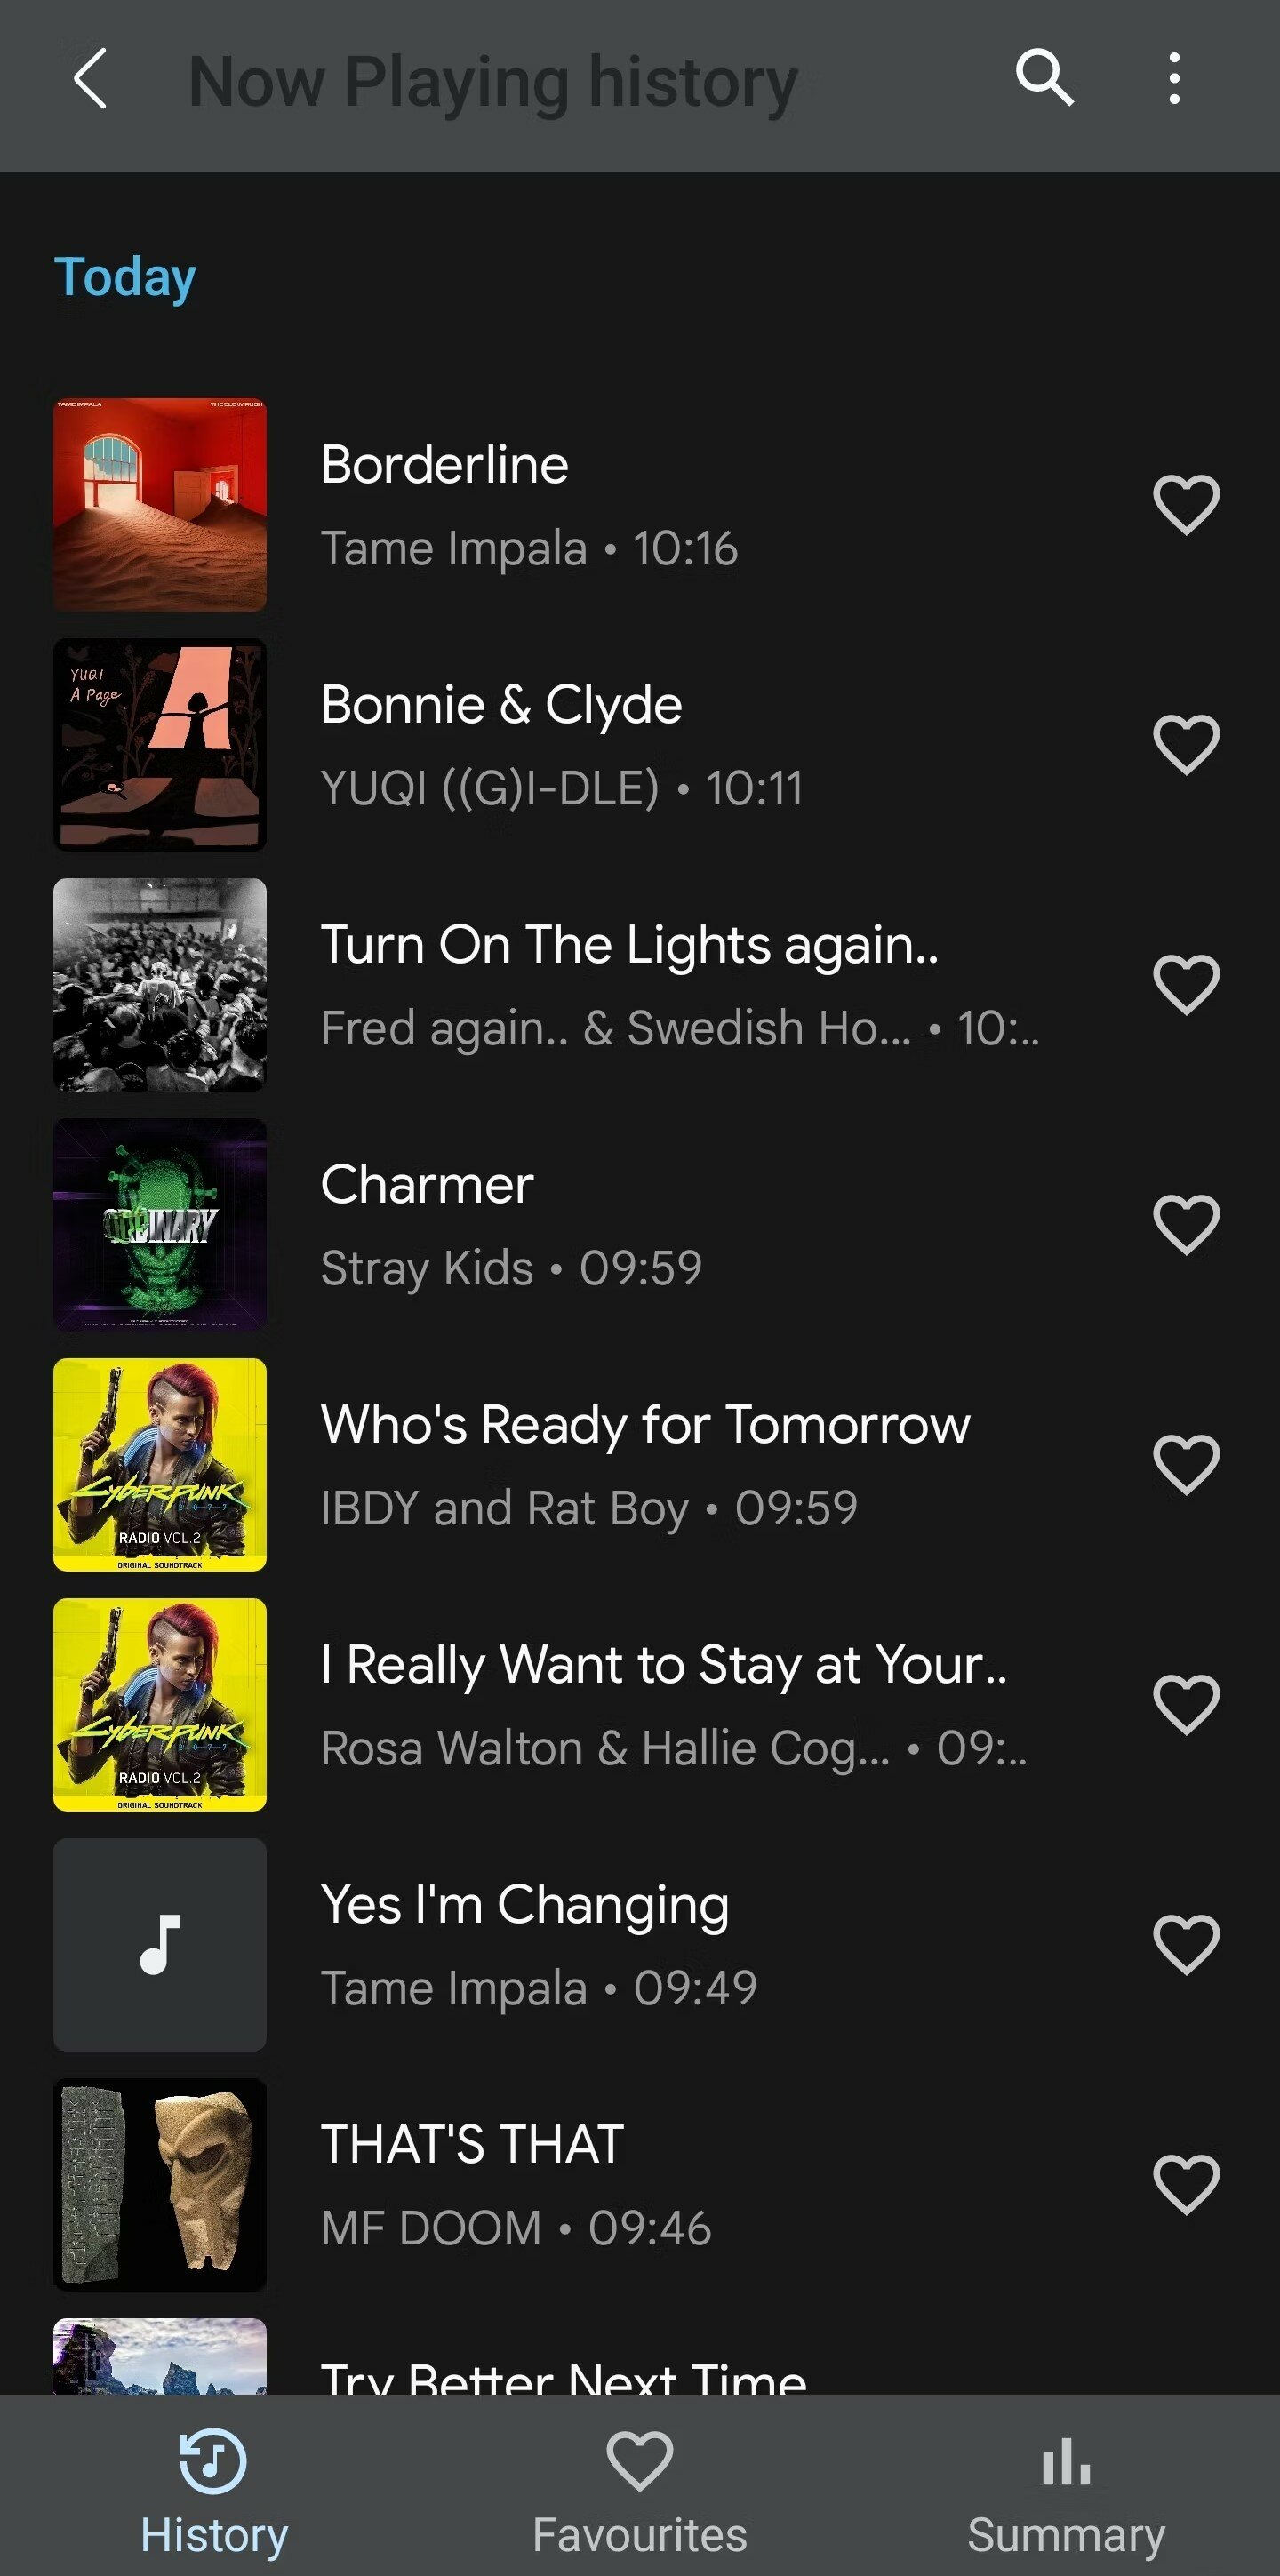Open the THAT'S THAT song title
The height and width of the screenshot is (2576, 1280).
click(472, 2145)
